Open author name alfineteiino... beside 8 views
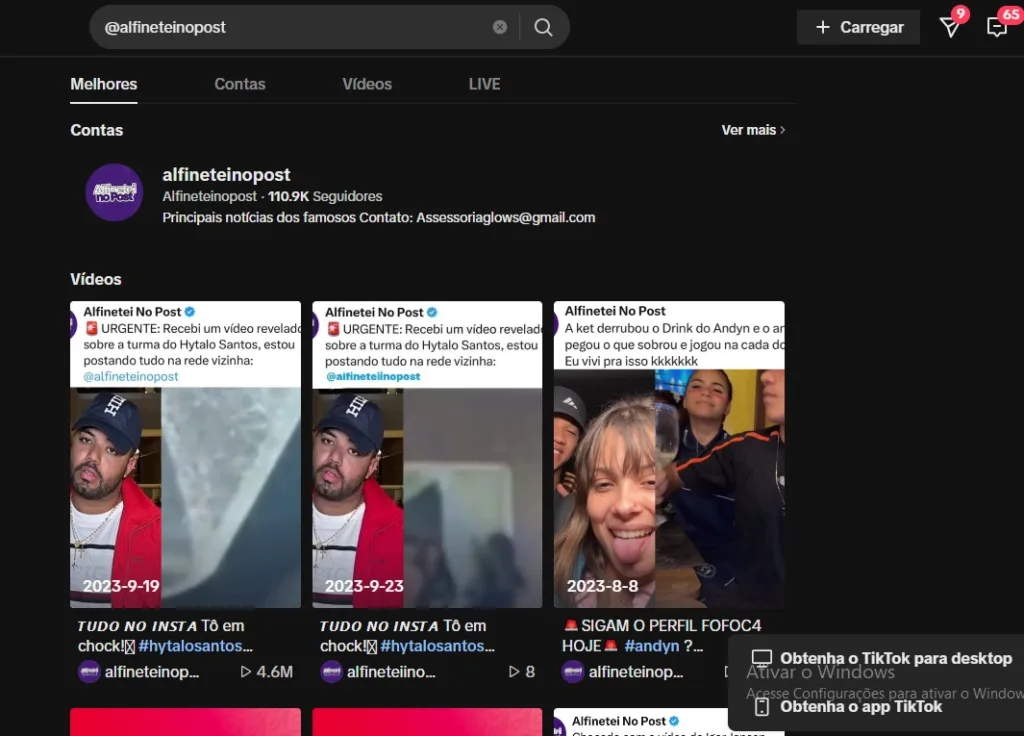1024x736 pixels. point(391,671)
